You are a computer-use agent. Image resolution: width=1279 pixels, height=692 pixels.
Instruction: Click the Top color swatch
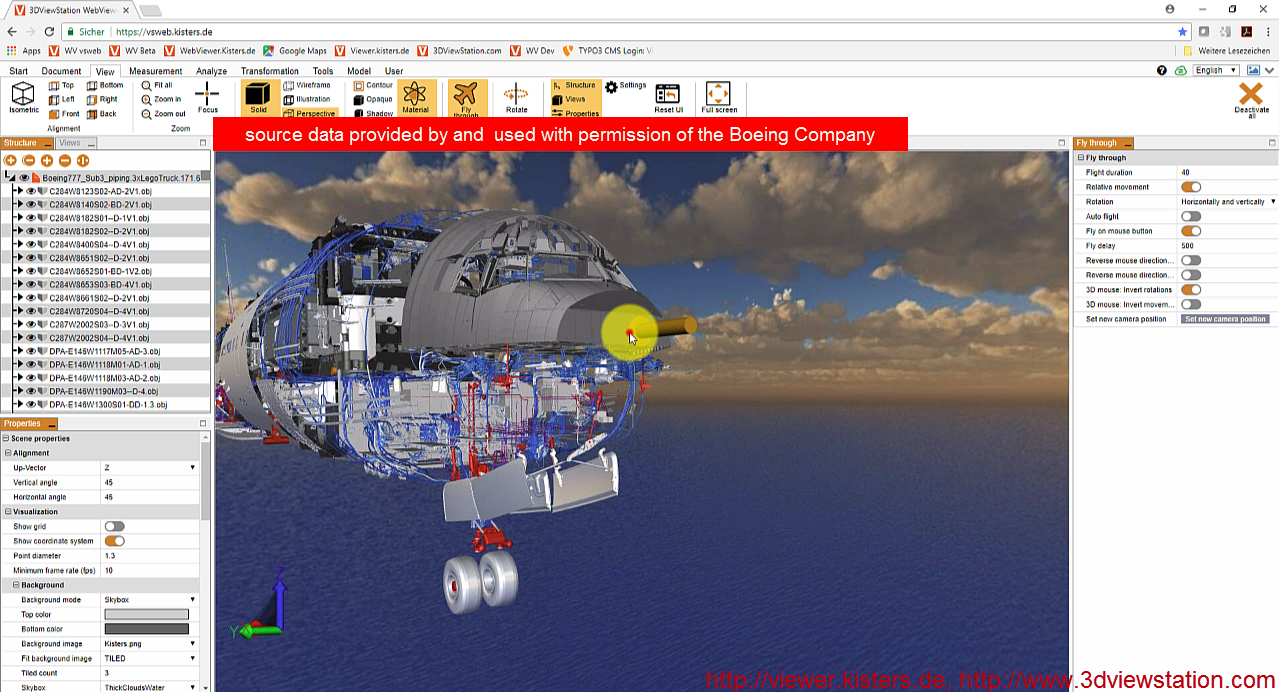click(x=146, y=615)
